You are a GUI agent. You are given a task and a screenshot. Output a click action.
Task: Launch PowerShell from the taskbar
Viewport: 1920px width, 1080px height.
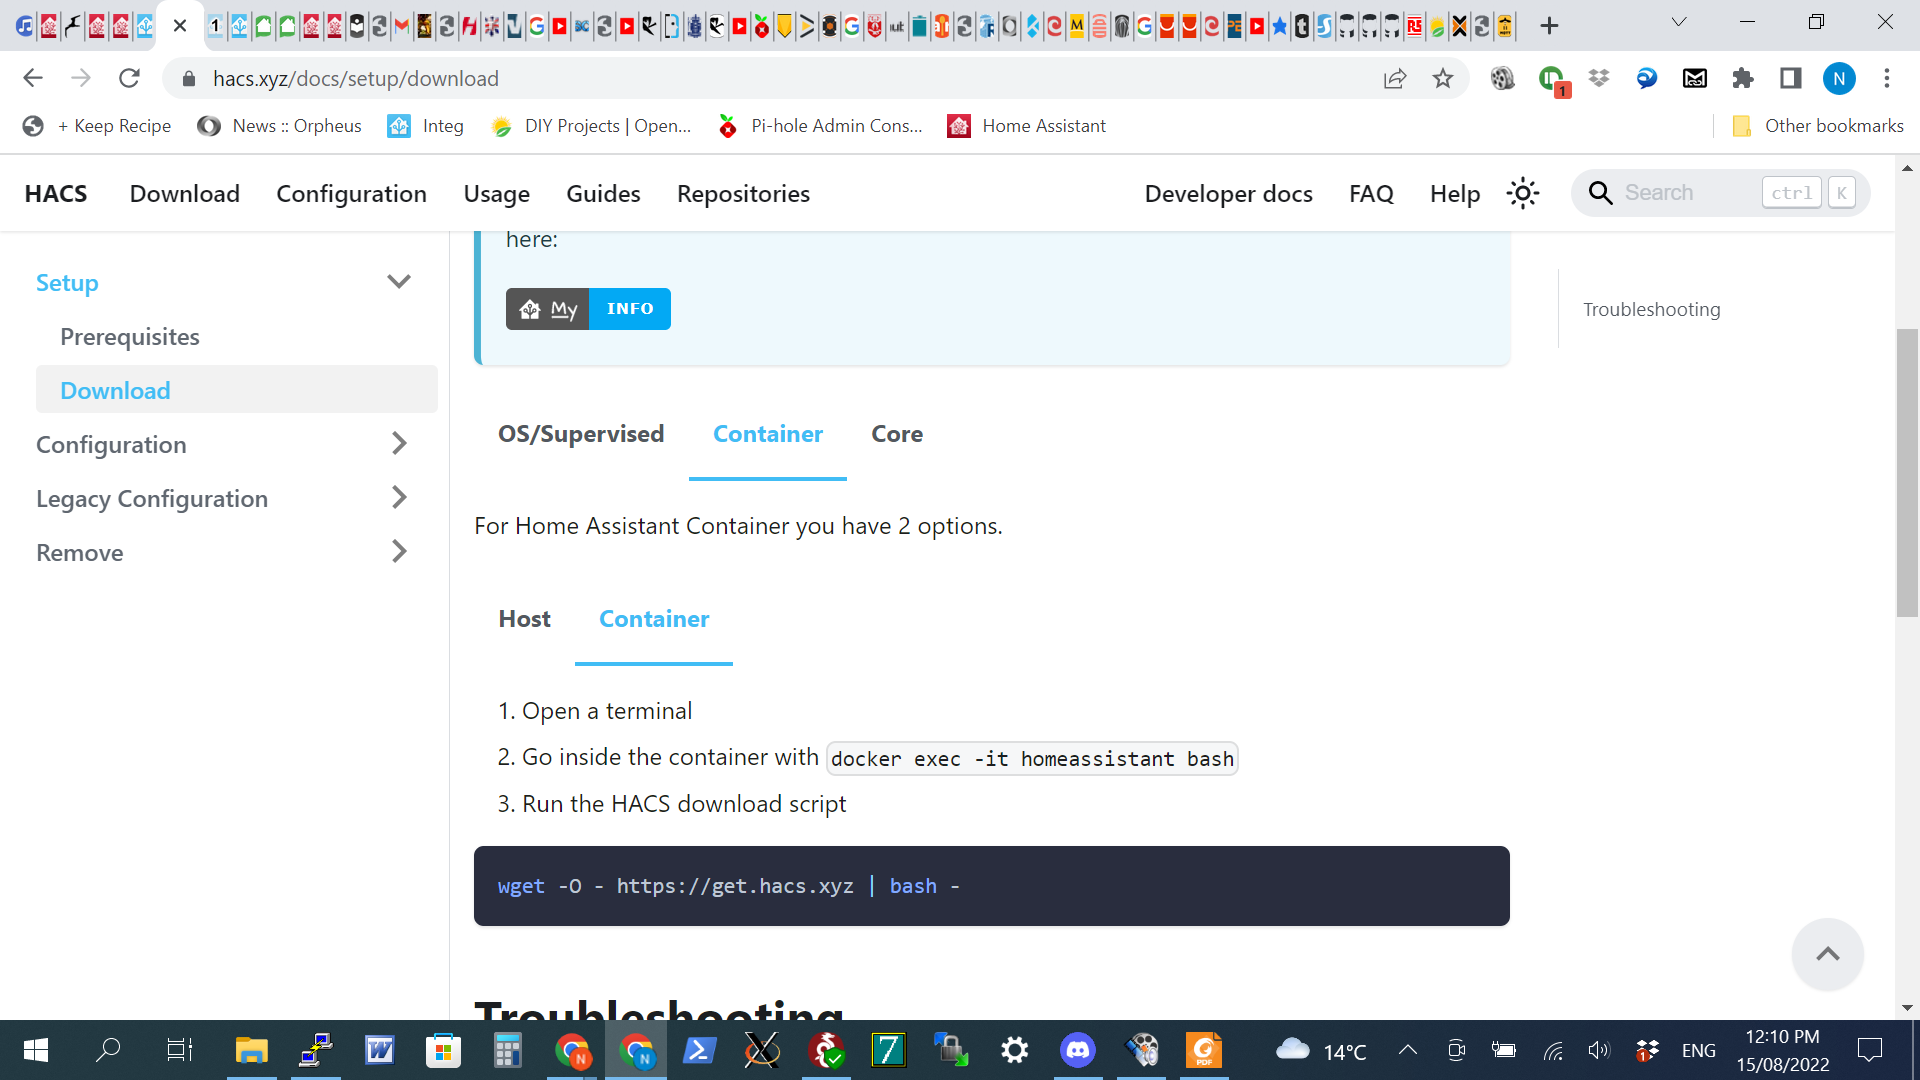point(699,1050)
